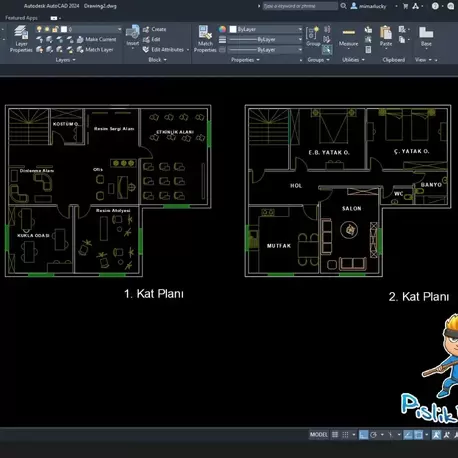This screenshot has width=458, height=458.
Task: Open the Autodesk App Store cart icon
Action: [405, 6]
